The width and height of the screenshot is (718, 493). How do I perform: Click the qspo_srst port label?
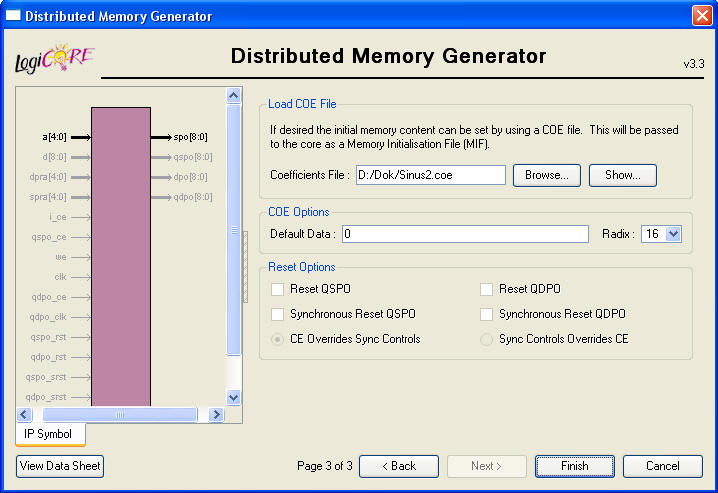(46, 377)
